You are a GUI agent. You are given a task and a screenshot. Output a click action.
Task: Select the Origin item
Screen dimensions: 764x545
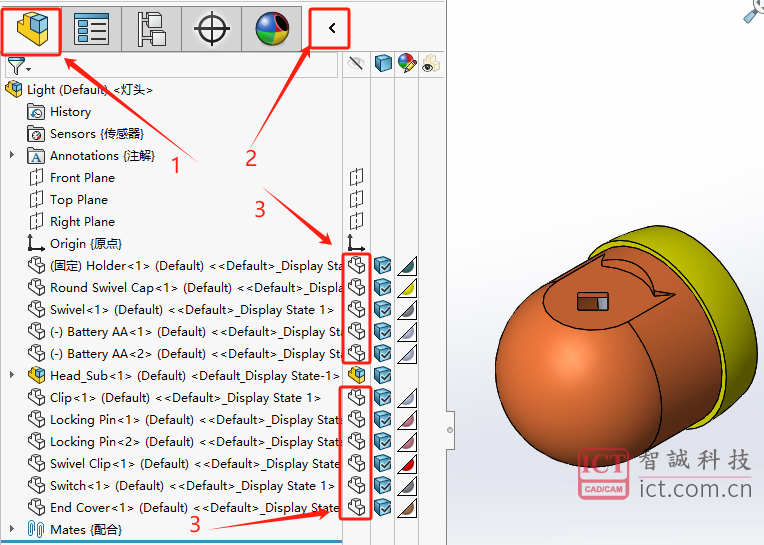coord(74,244)
